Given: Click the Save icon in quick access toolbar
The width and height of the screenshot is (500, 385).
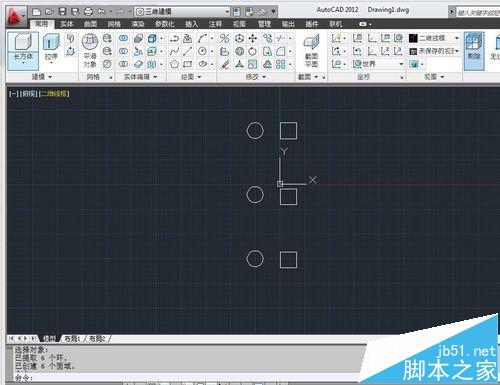Looking at the screenshot, I should [x=62, y=12].
